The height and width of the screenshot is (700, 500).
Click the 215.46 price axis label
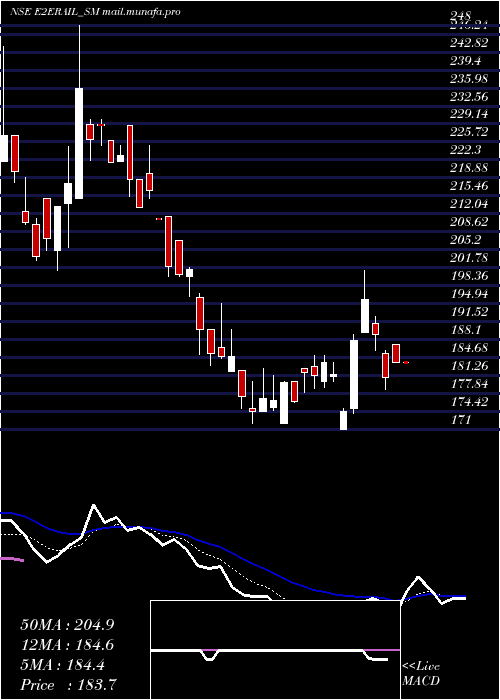coord(467,186)
